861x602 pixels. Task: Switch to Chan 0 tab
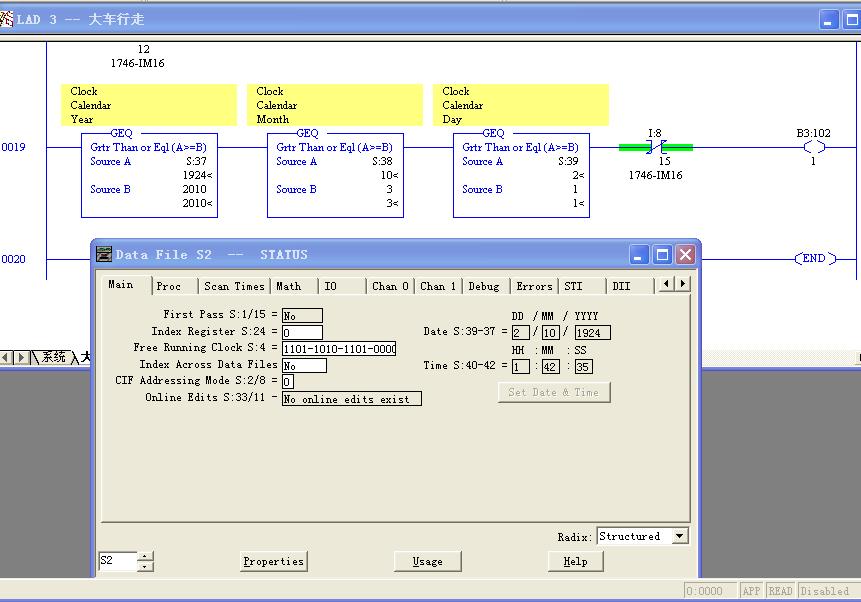[390, 286]
